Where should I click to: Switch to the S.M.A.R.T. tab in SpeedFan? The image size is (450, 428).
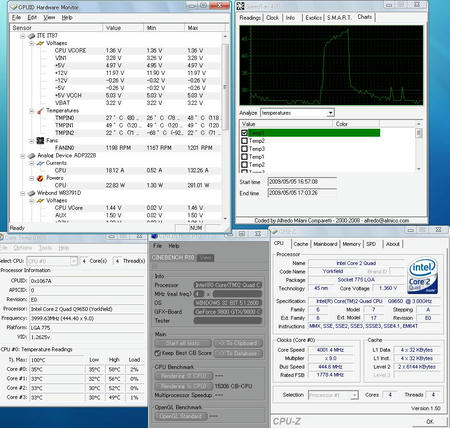point(339,18)
